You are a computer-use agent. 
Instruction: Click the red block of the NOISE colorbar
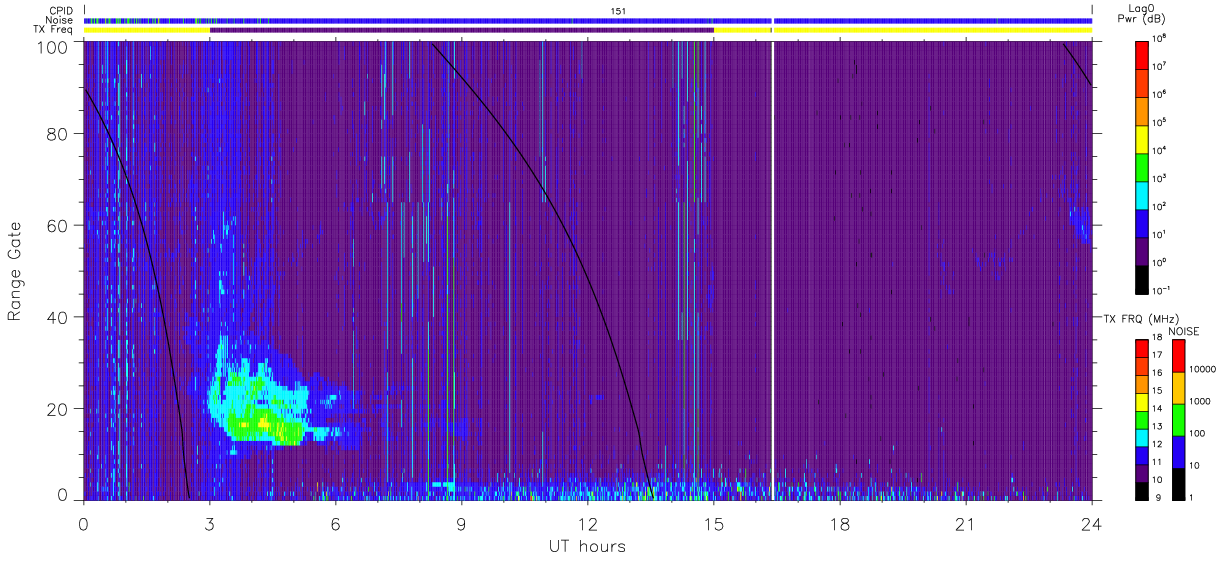click(x=1178, y=356)
